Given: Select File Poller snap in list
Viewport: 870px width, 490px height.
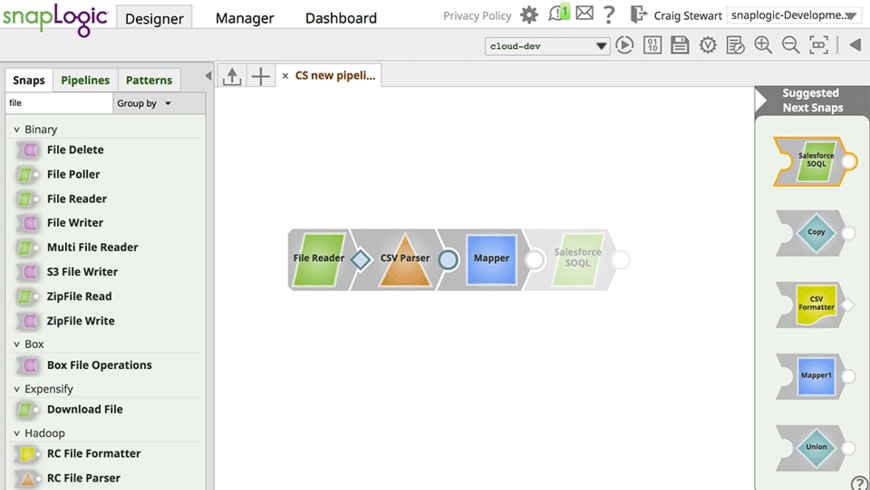Looking at the screenshot, I should pyautogui.click(x=73, y=174).
